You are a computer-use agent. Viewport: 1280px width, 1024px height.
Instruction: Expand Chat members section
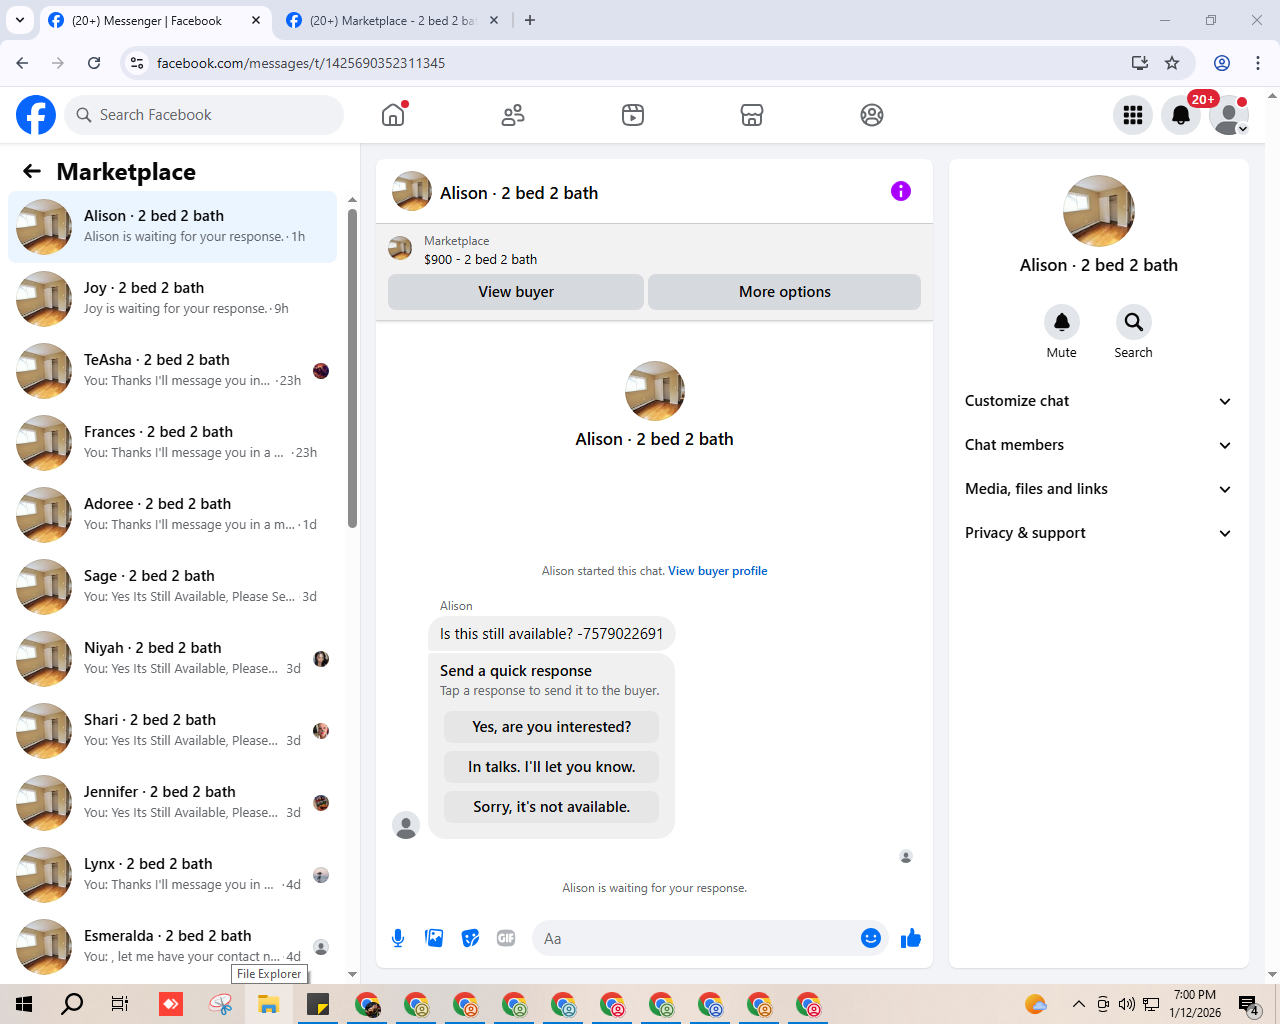point(1099,445)
